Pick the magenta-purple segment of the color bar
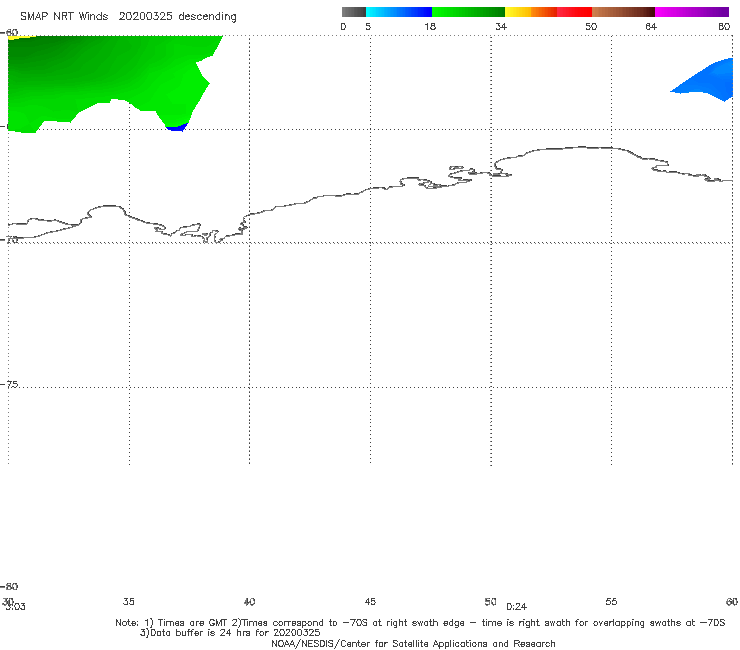Image resolution: width=740 pixels, height=650 pixels. (x=692, y=12)
